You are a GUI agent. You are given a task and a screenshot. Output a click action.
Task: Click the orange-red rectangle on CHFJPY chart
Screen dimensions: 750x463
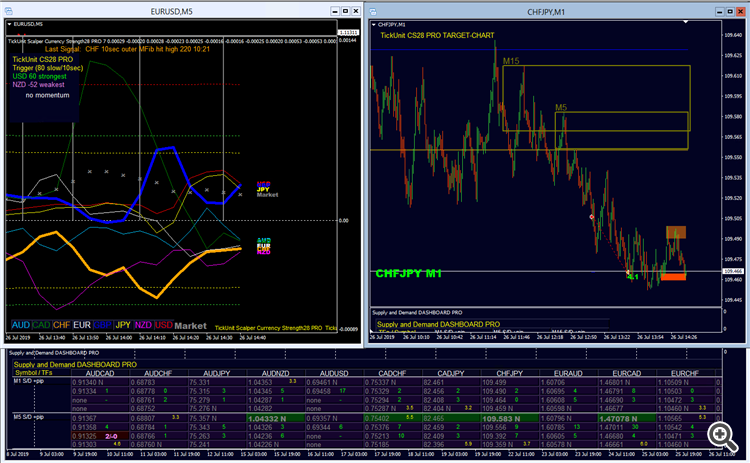pos(673,276)
